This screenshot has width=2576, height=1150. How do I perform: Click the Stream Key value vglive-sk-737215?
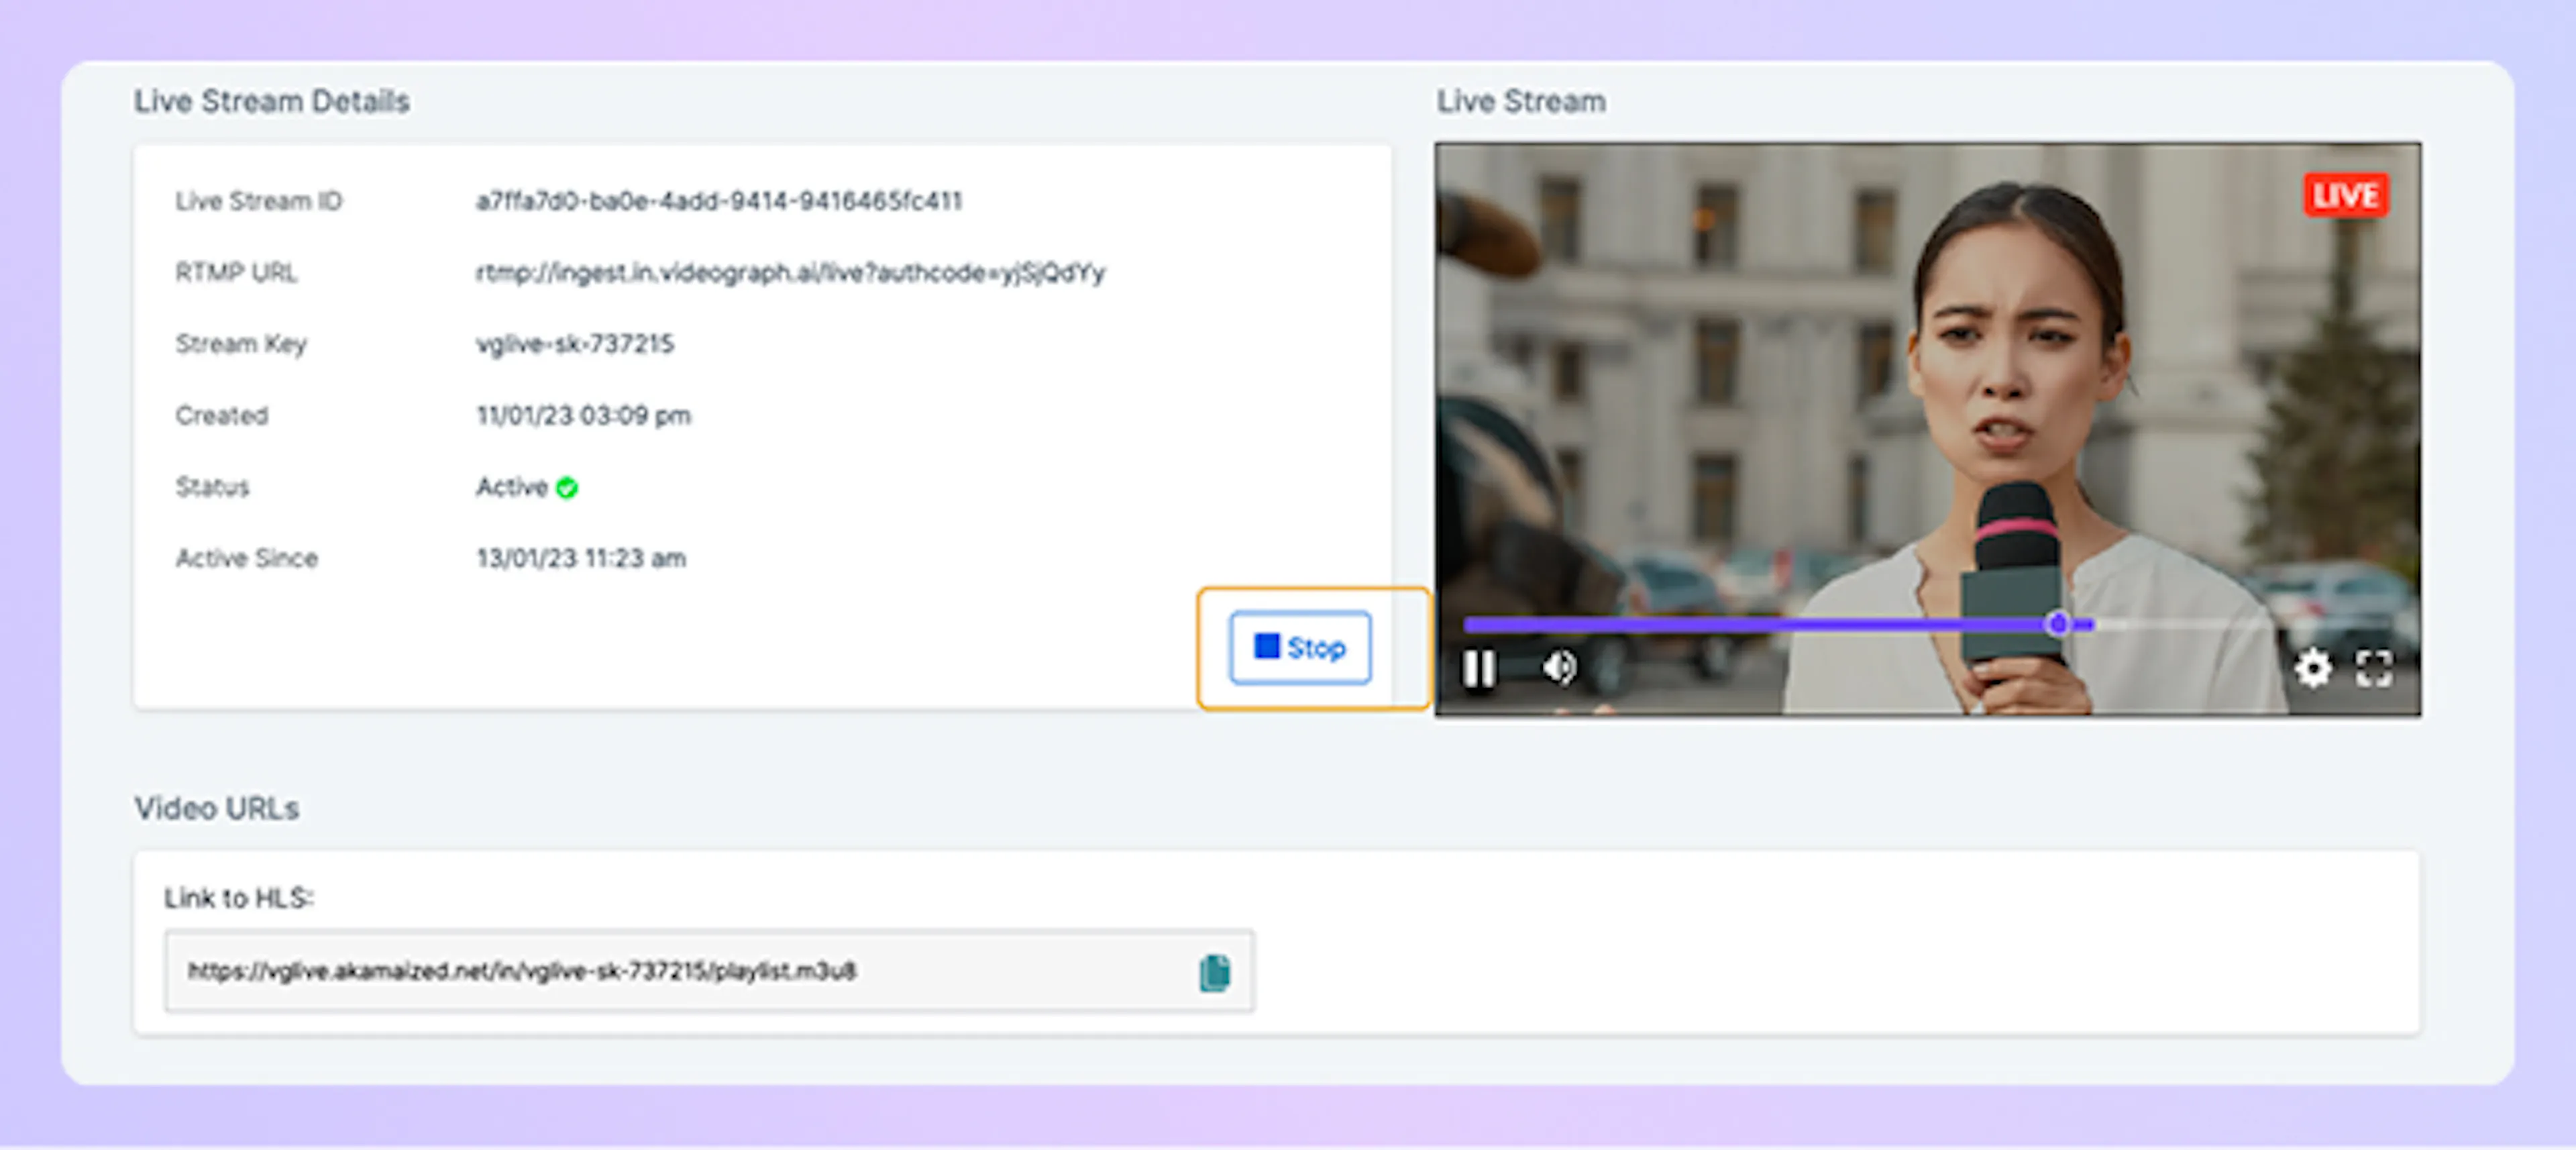(575, 344)
